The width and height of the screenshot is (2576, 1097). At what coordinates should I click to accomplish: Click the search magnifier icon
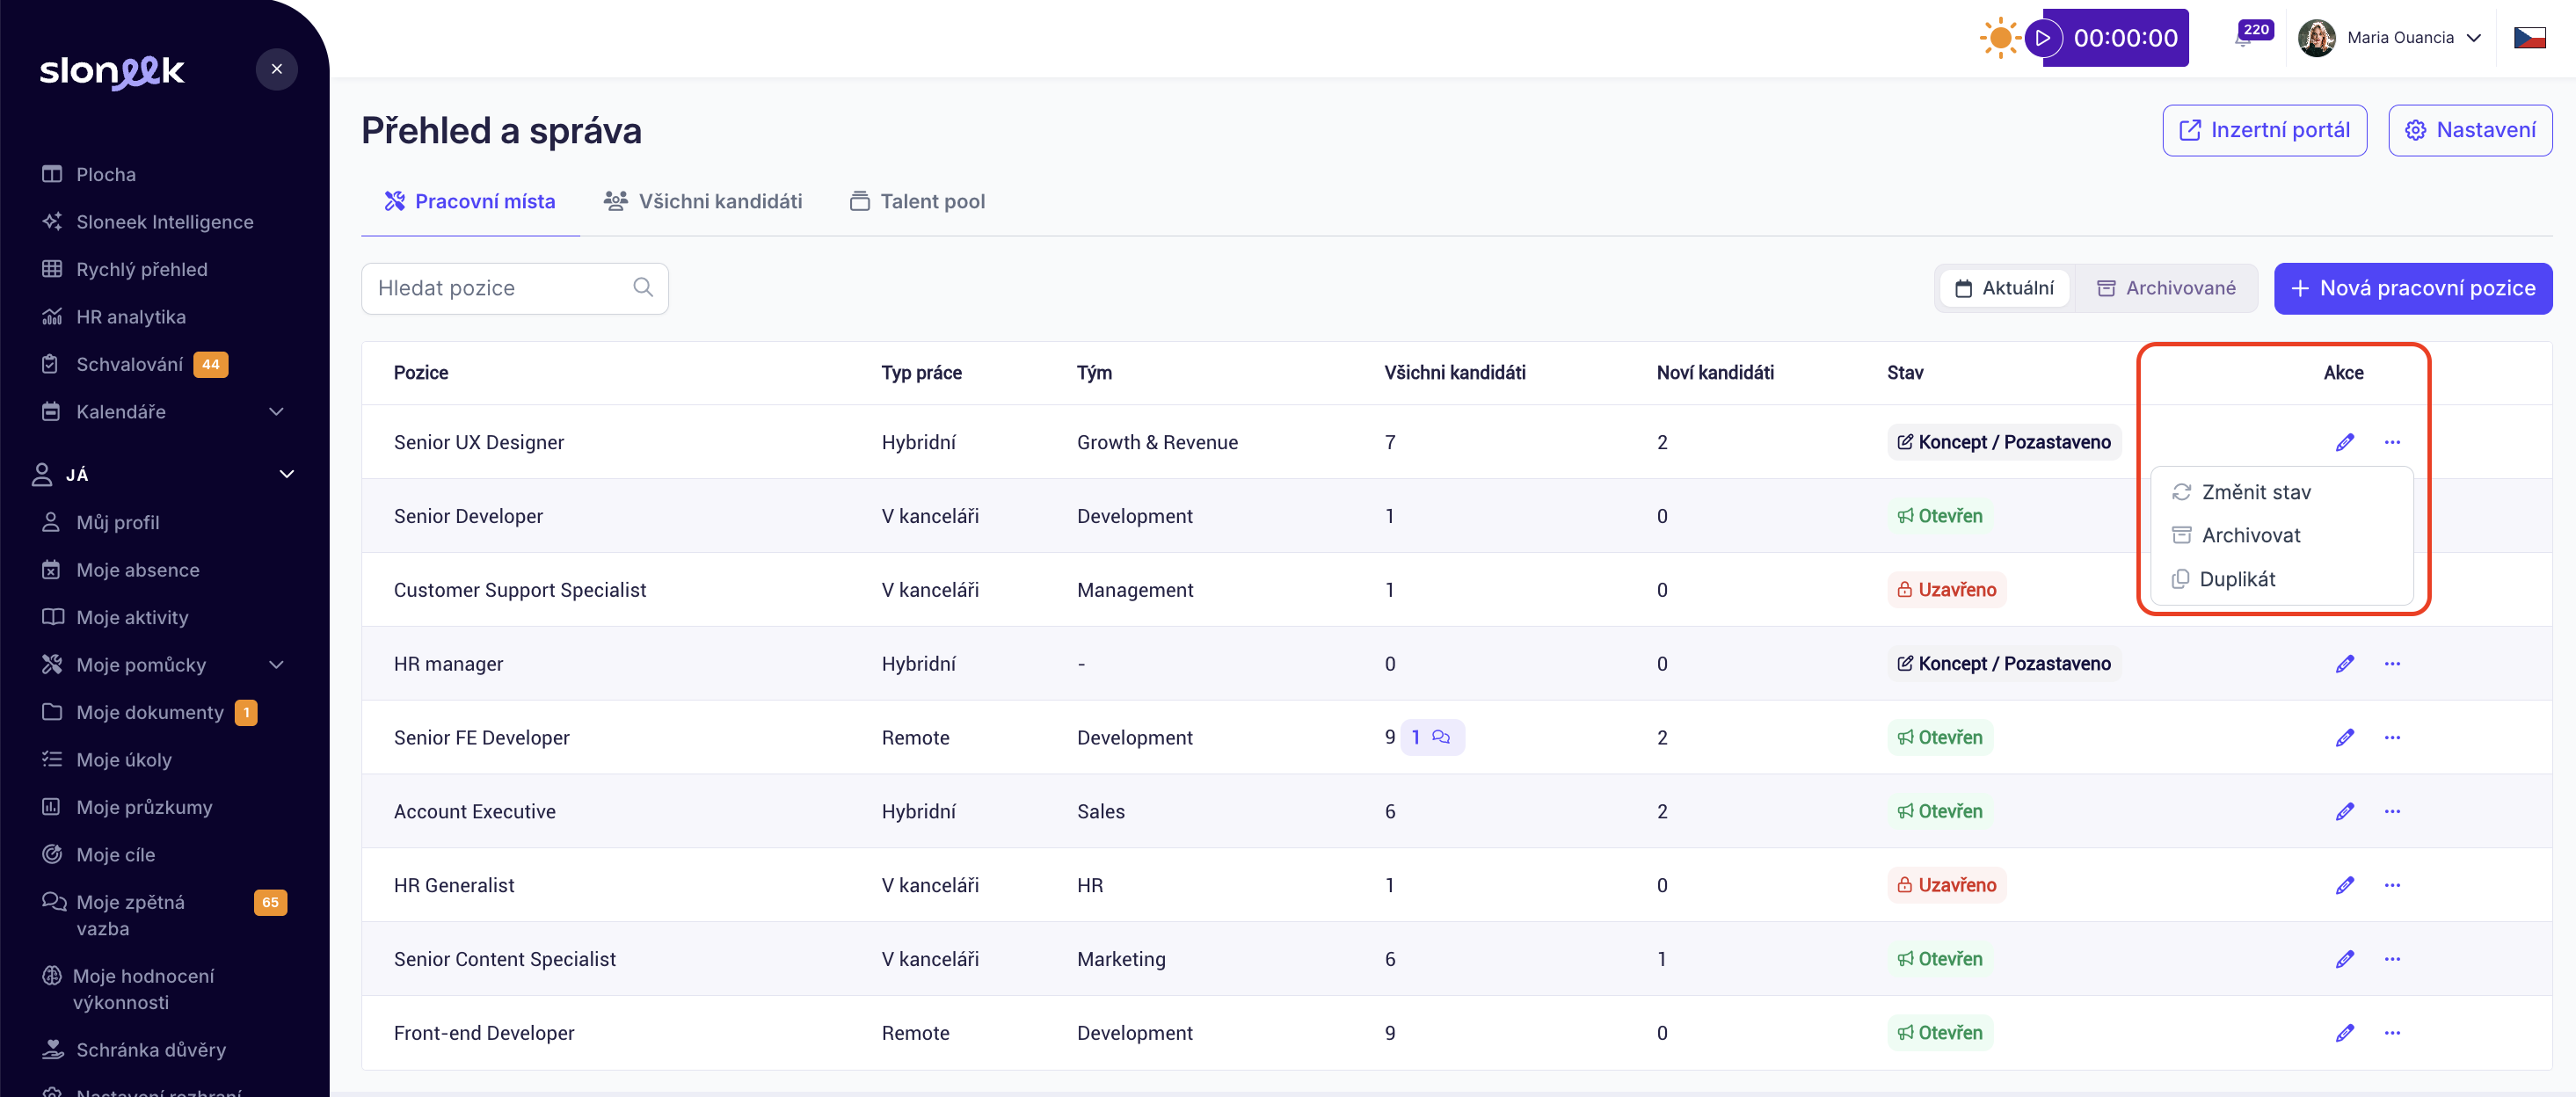643,288
